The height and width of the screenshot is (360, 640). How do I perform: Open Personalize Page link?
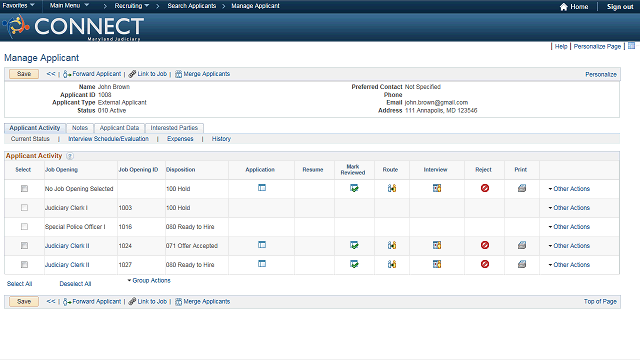click(x=597, y=47)
